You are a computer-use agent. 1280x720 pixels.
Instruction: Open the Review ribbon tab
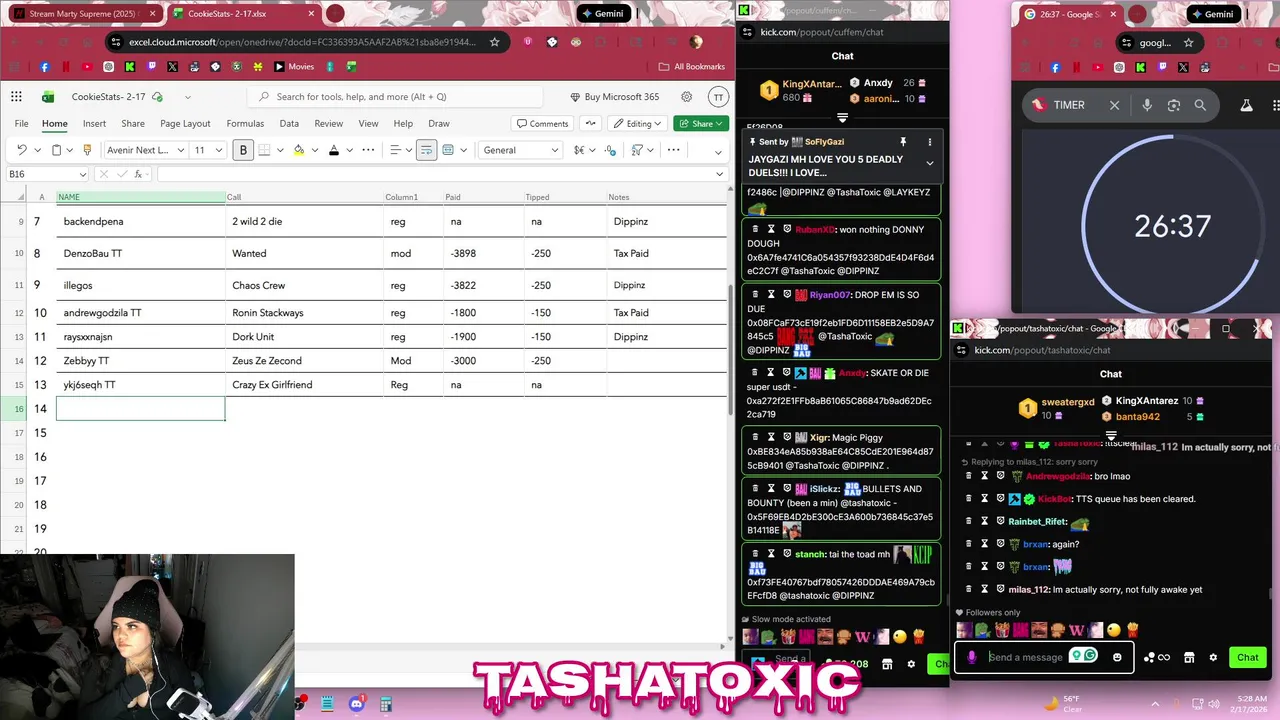pyautogui.click(x=328, y=123)
